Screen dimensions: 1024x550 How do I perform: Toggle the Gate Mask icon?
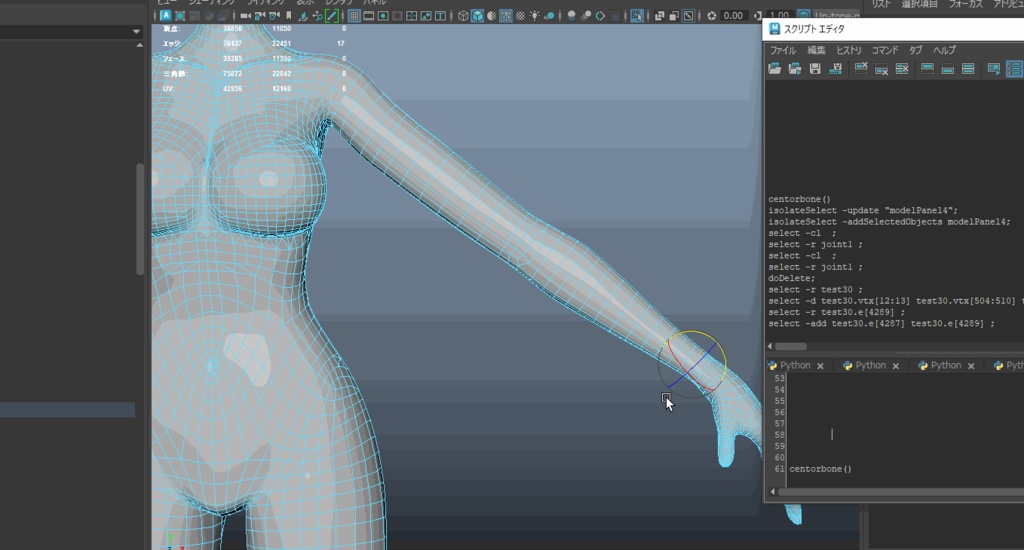[x=397, y=16]
